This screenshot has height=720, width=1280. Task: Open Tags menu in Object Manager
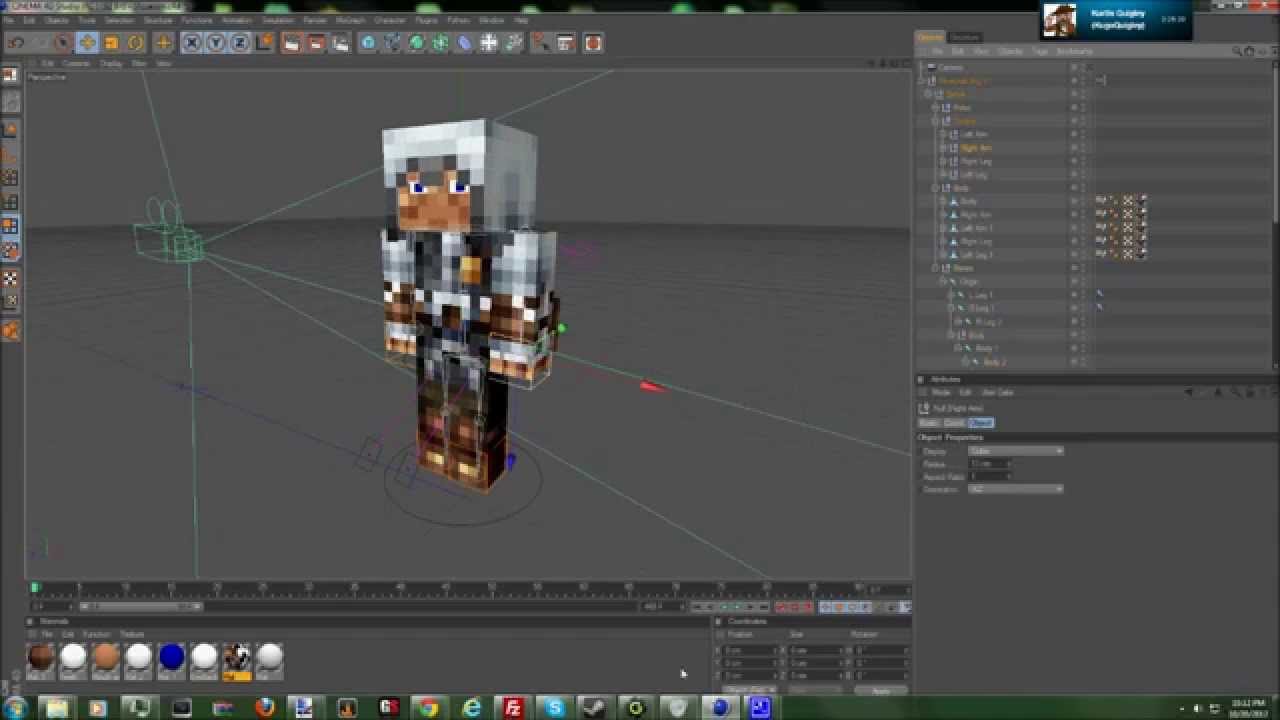[x=1039, y=51]
